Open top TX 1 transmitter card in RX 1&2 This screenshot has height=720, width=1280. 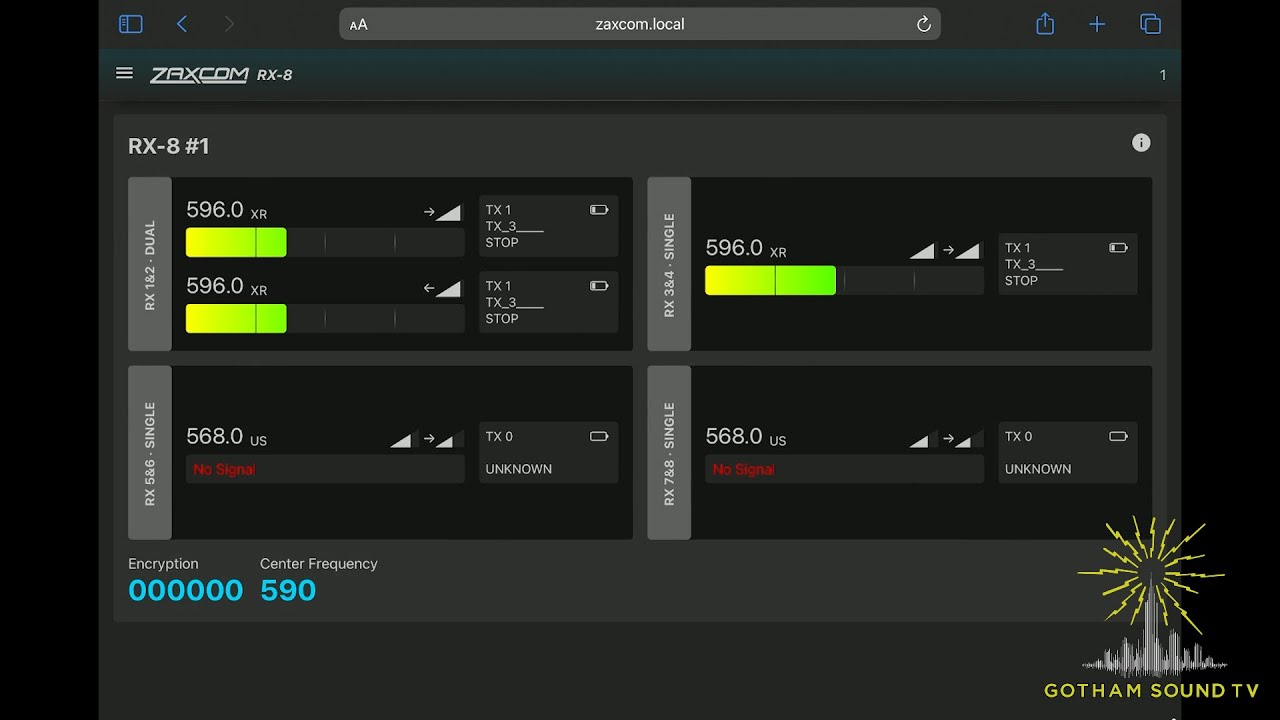[x=549, y=226]
